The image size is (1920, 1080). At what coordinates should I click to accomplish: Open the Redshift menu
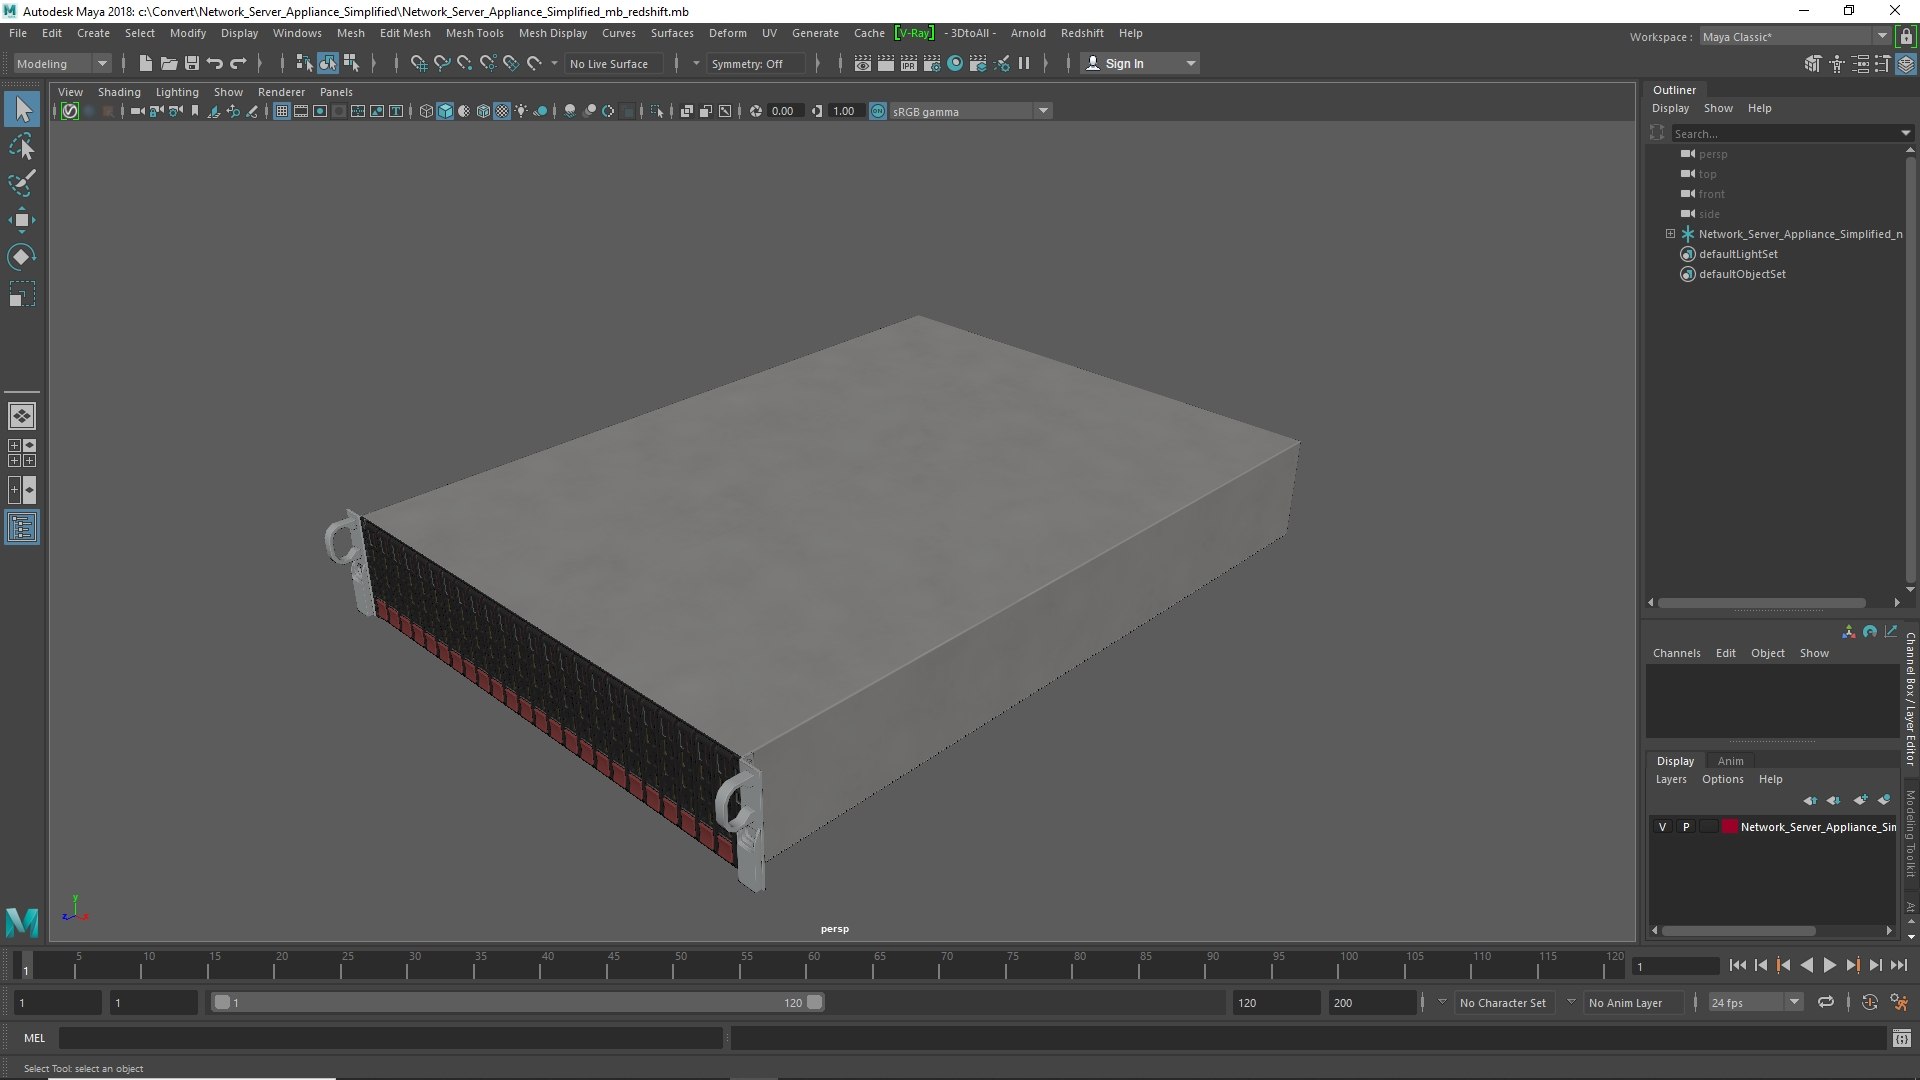pos(1082,33)
